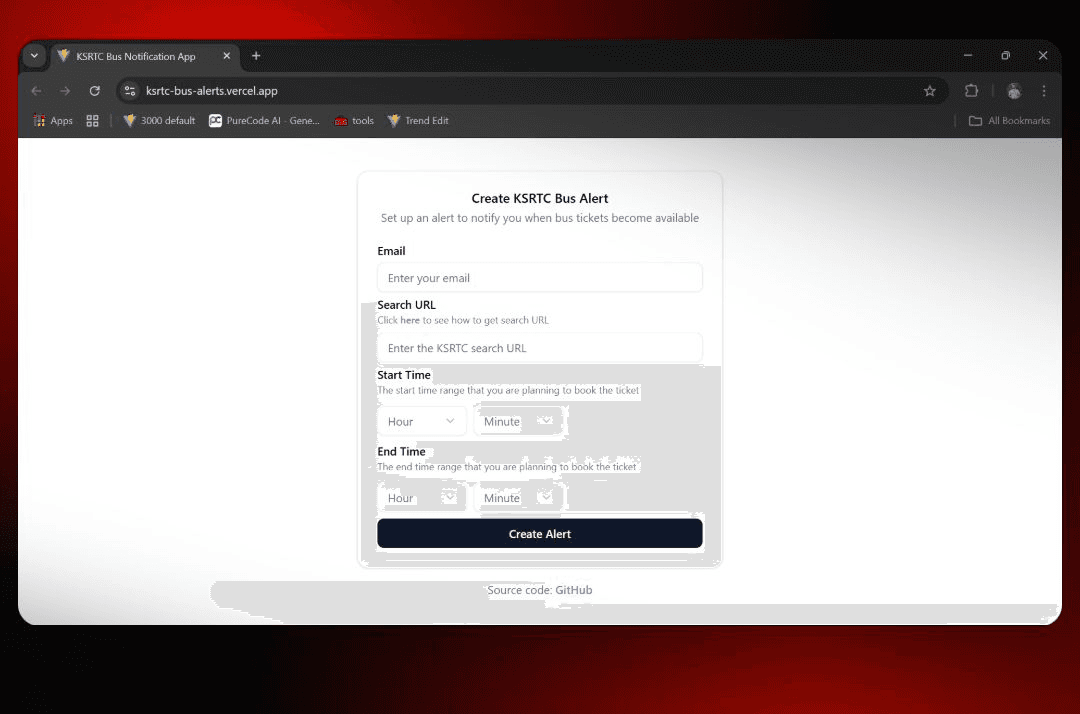
Task: Go back using the browser back arrow
Action: (x=37, y=91)
